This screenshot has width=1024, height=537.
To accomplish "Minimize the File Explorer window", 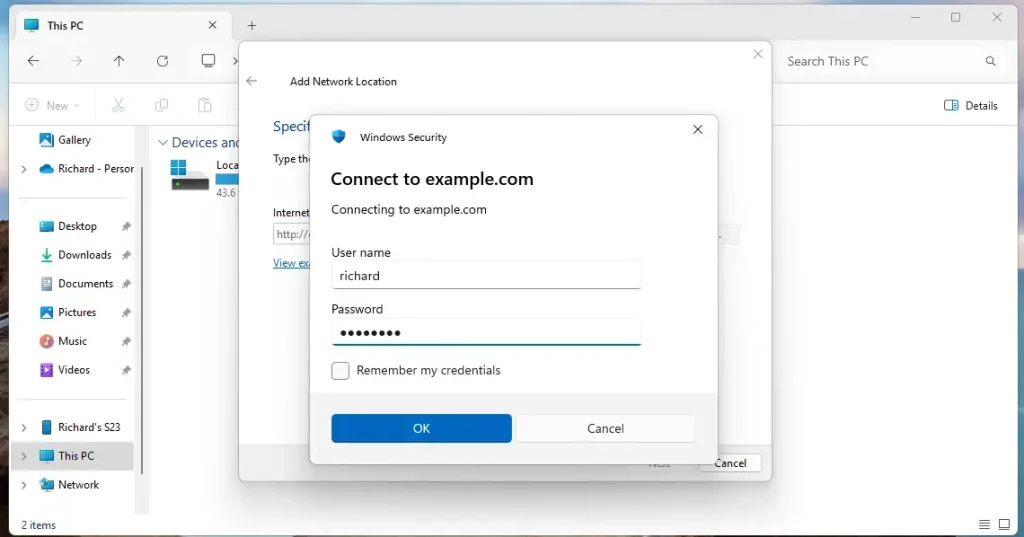I will (x=916, y=18).
